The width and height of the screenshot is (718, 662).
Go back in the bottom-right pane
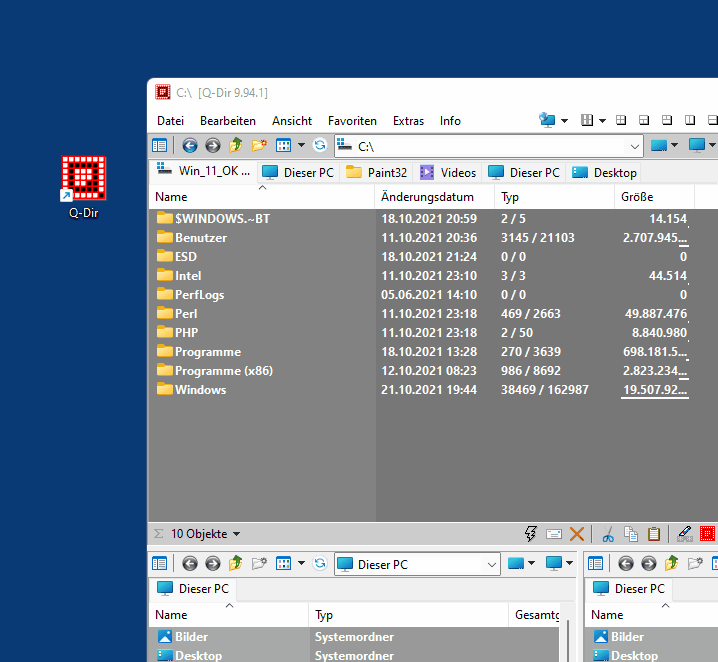point(626,564)
